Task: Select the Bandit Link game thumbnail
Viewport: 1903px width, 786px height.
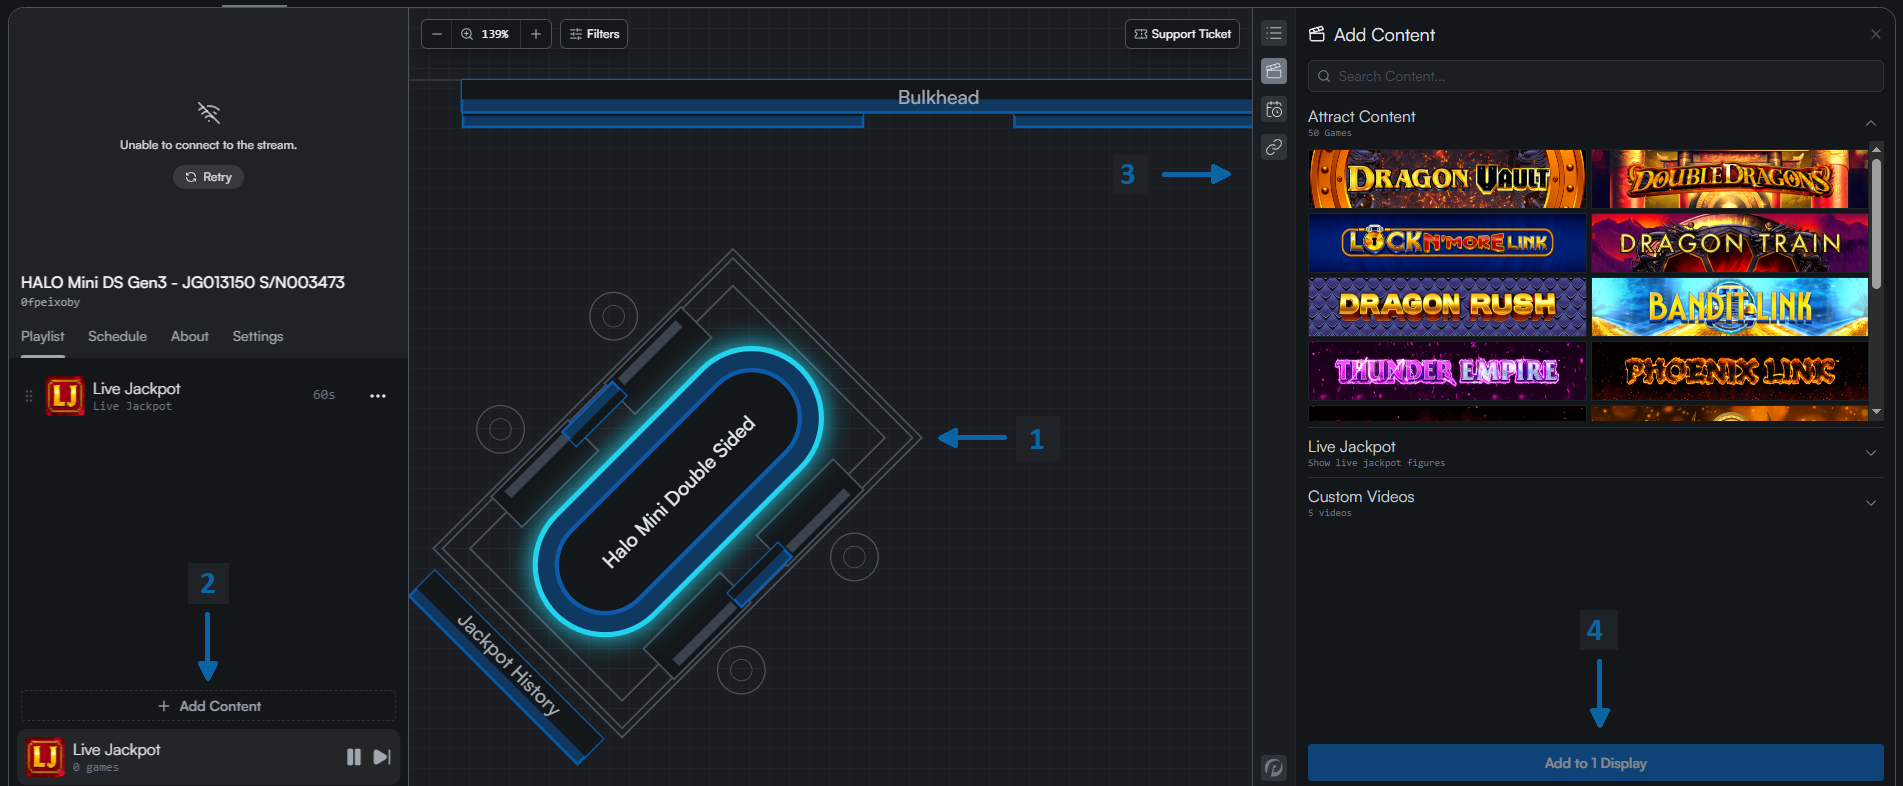Action: pos(1729,307)
